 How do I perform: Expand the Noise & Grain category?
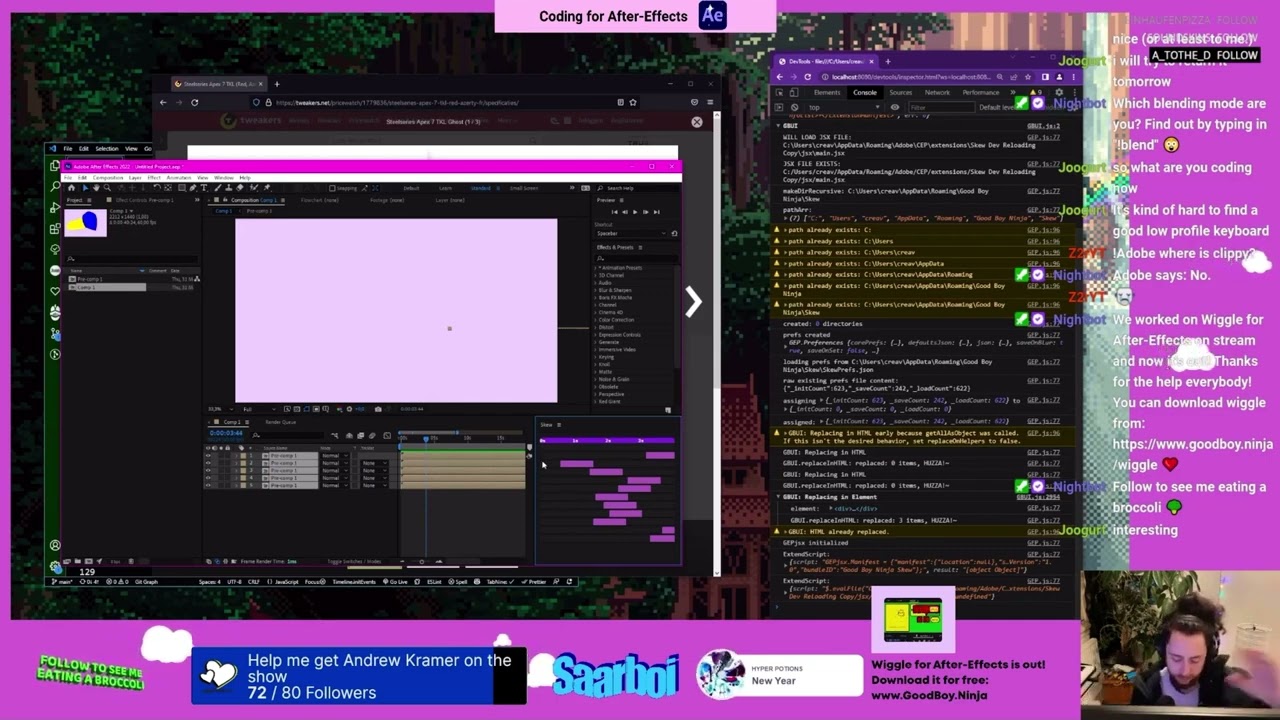pos(595,379)
